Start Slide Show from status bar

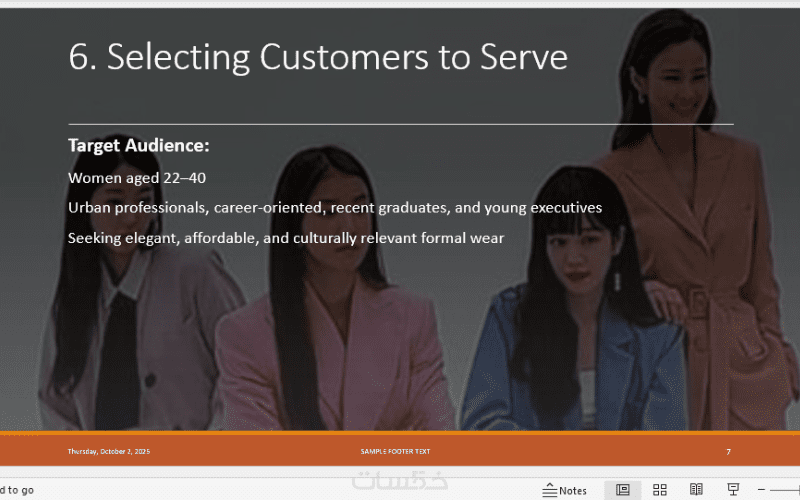click(733, 490)
